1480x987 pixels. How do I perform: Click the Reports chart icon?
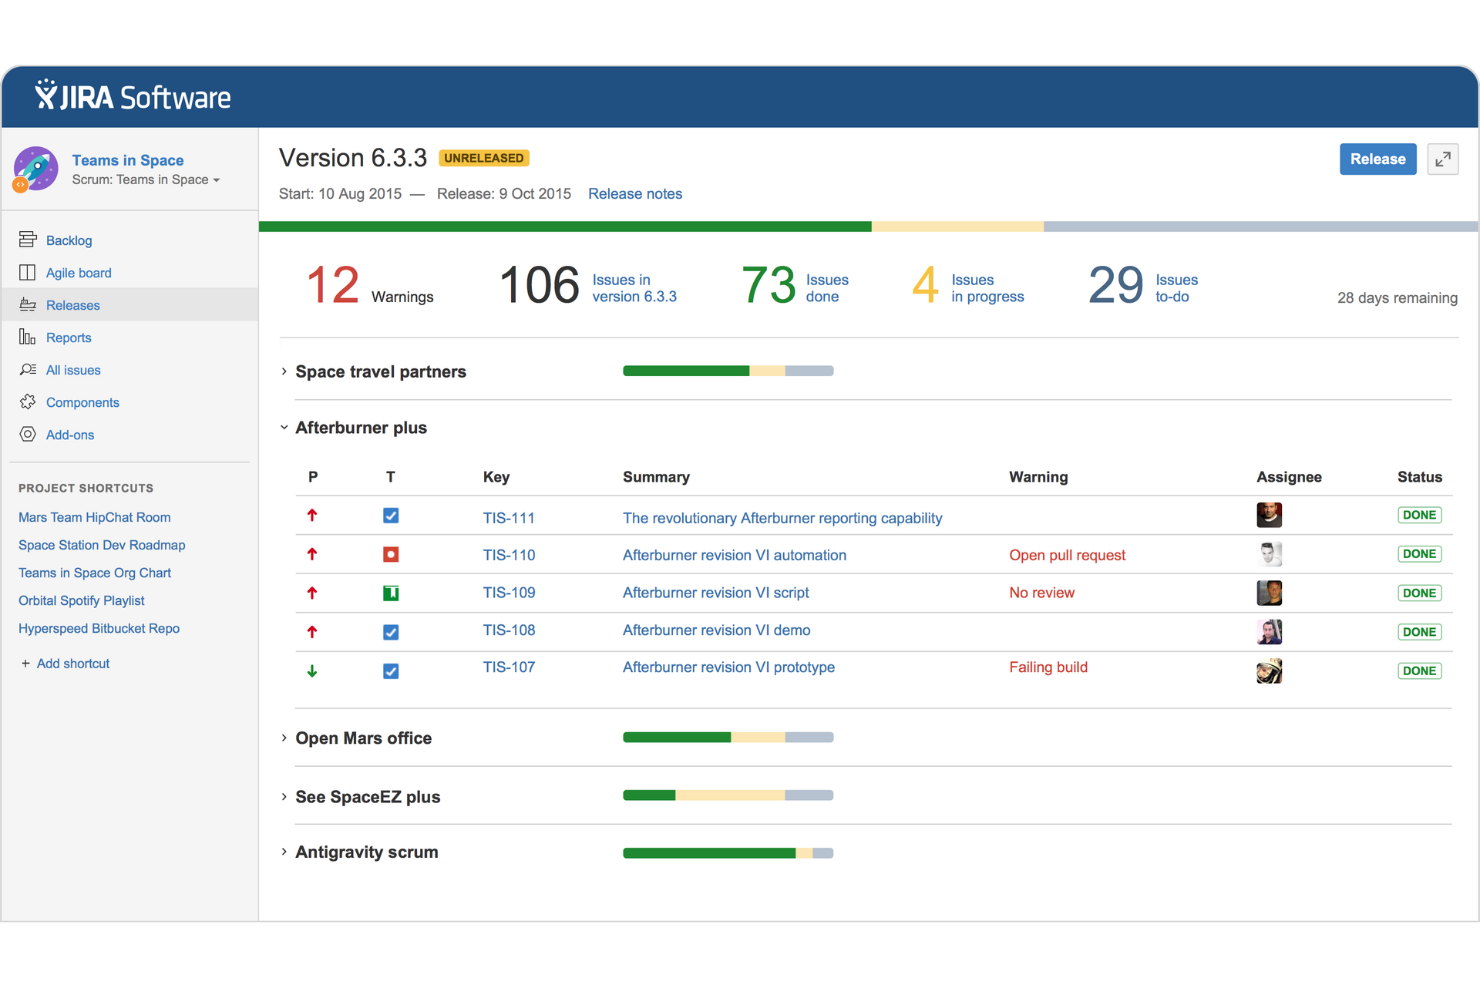pyautogui.click(x=28, y=337)
